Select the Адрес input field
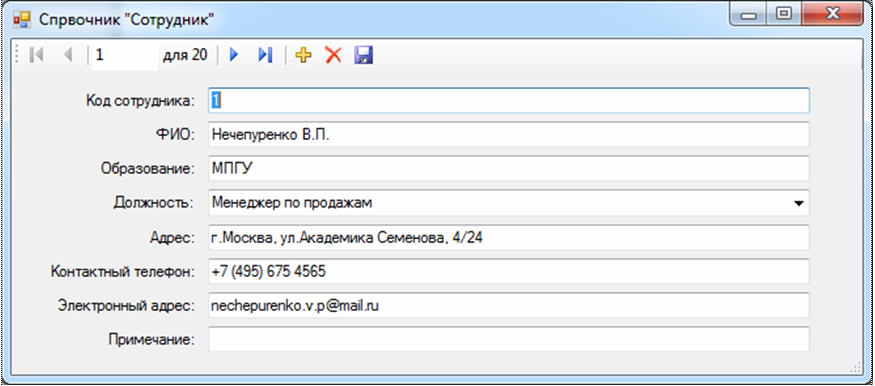 (508, 238)
